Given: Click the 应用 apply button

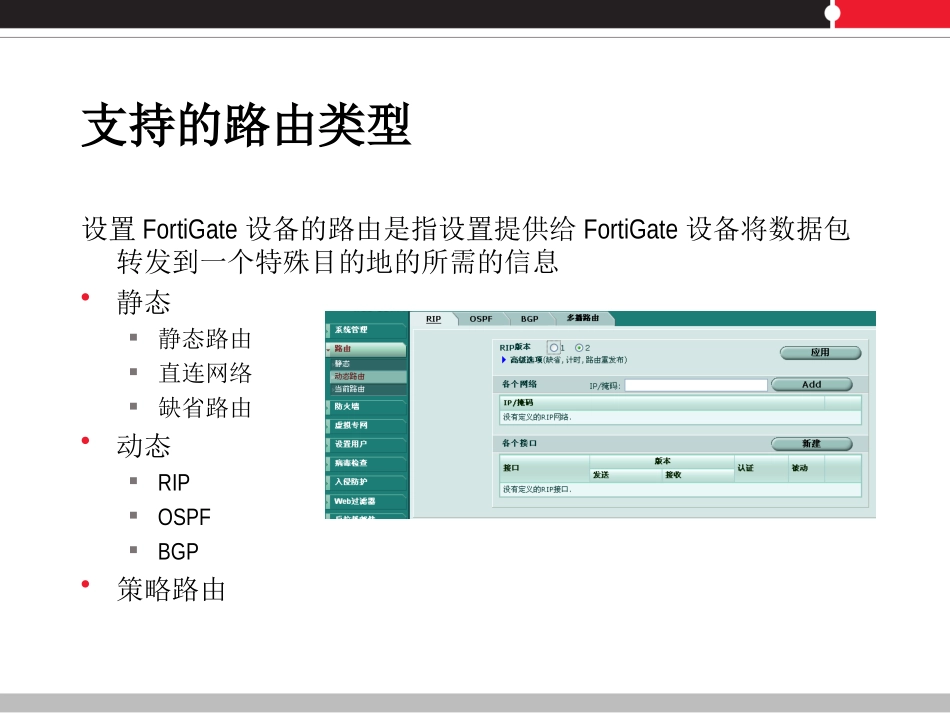Looking at the screenshot, I should (820, 353).
